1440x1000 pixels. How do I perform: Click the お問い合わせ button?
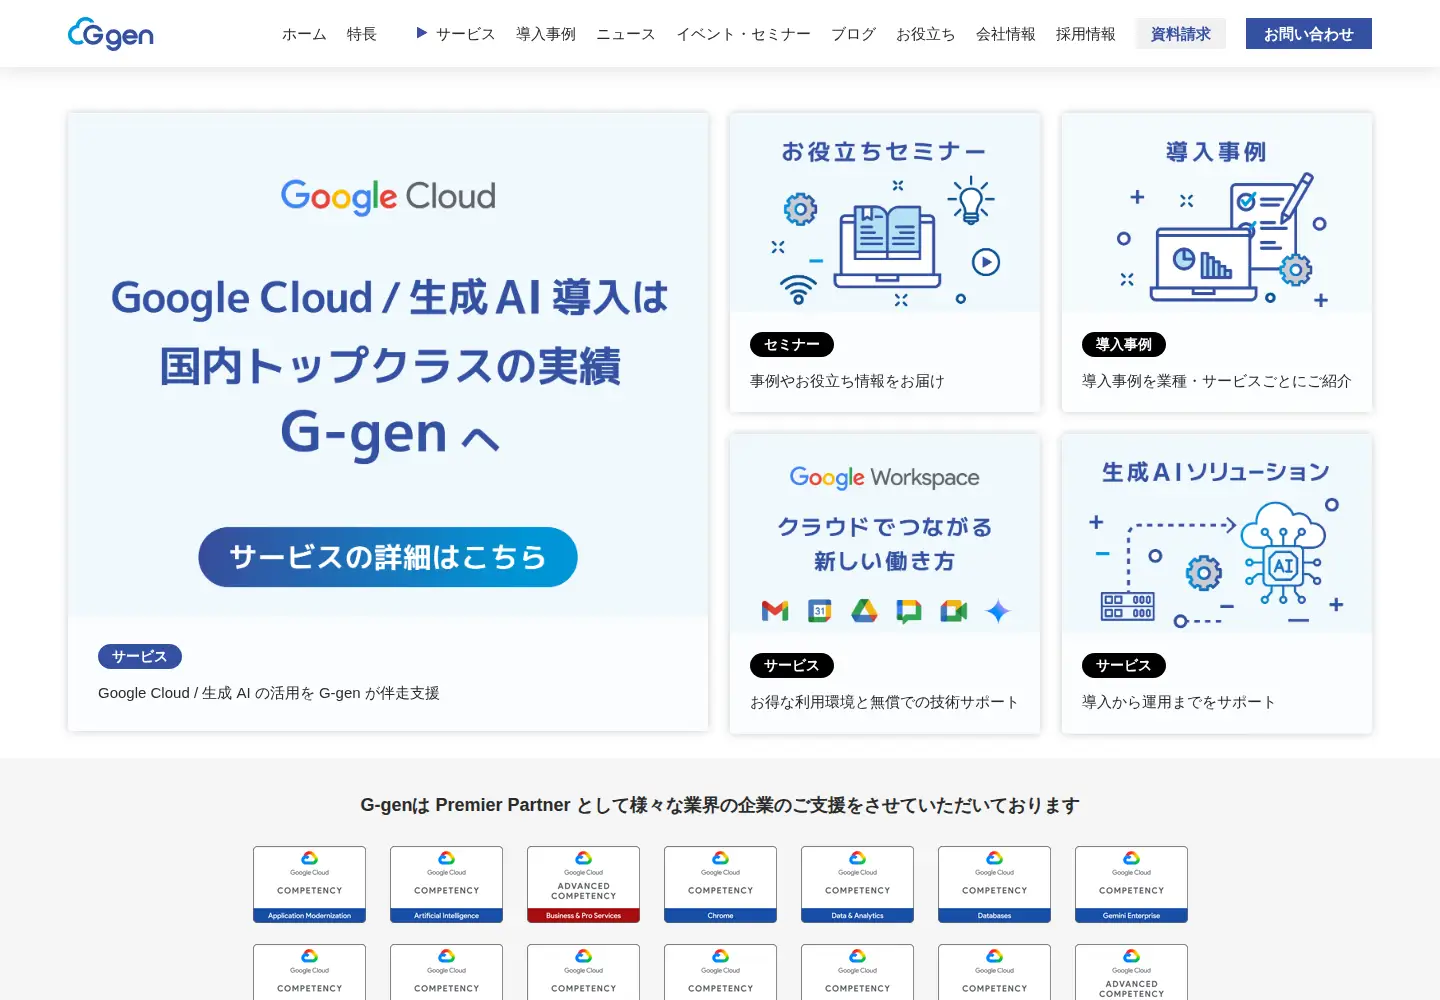click(1309, 34)
